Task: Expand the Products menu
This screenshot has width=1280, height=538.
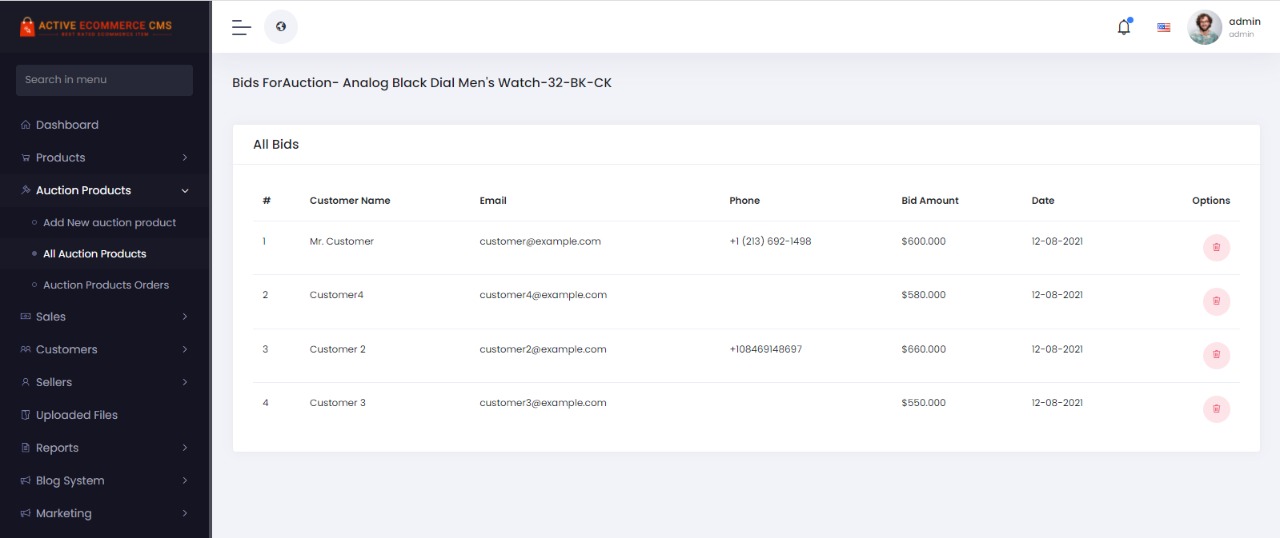Action: (x=104, y=158)
